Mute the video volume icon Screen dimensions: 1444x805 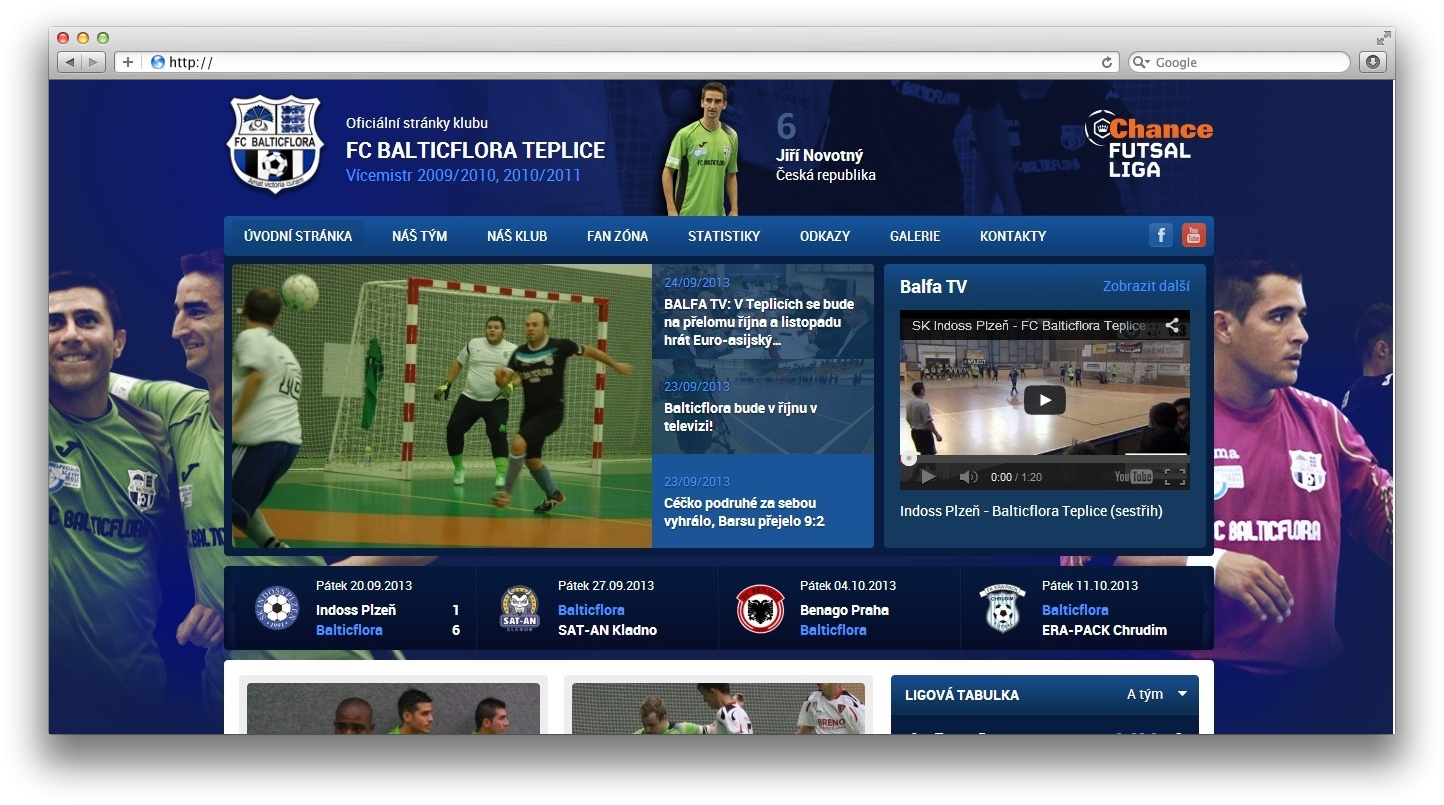point(968,477)
